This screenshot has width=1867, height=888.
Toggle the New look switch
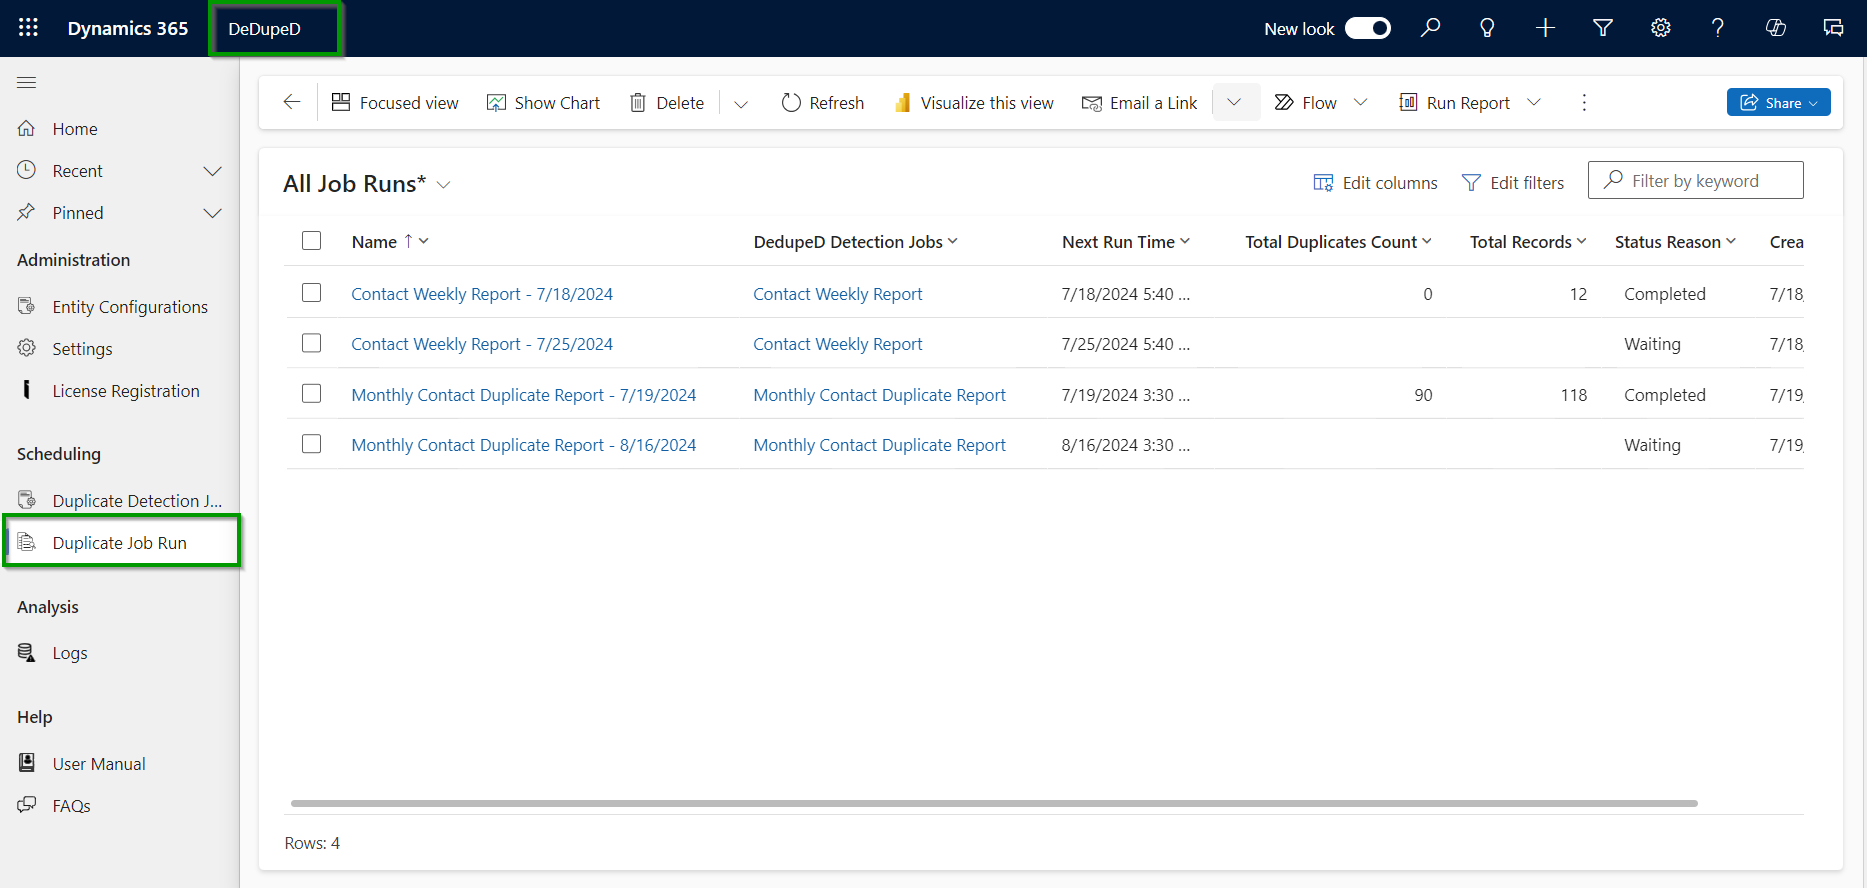pos(1367,28)
